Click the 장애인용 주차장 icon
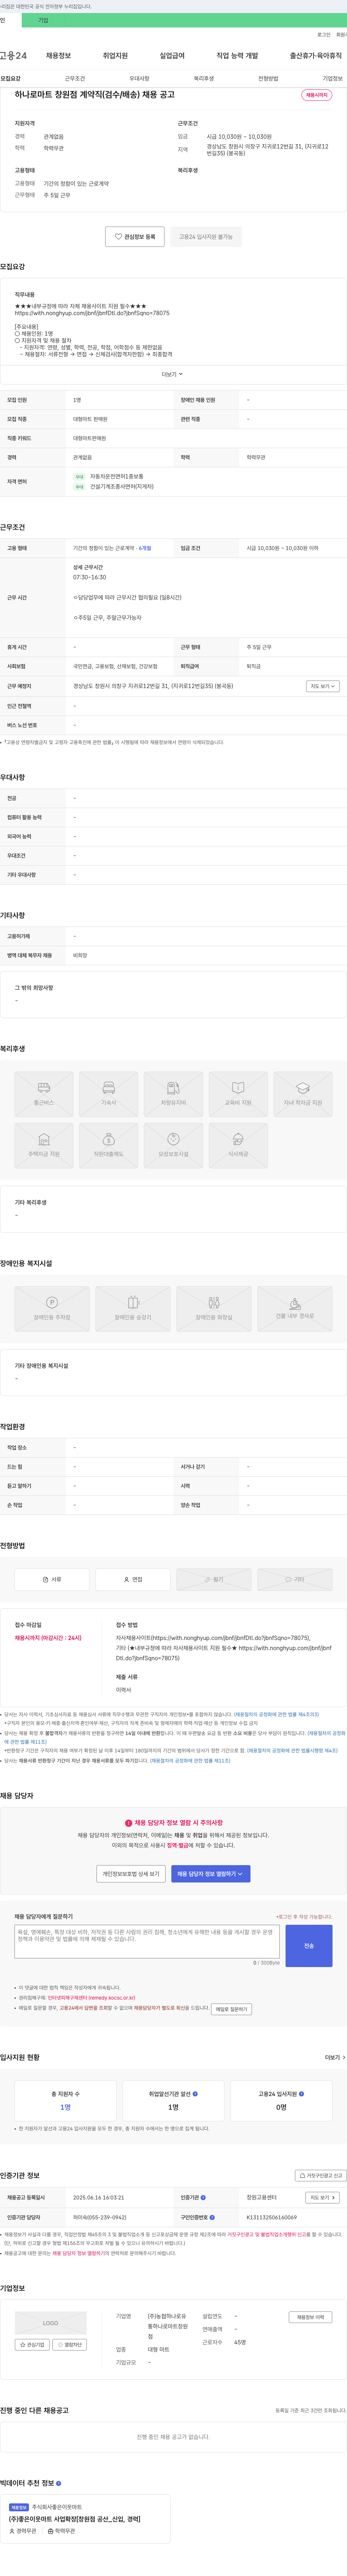The width and height of the screenshot is (347, 2576). 52,1309
